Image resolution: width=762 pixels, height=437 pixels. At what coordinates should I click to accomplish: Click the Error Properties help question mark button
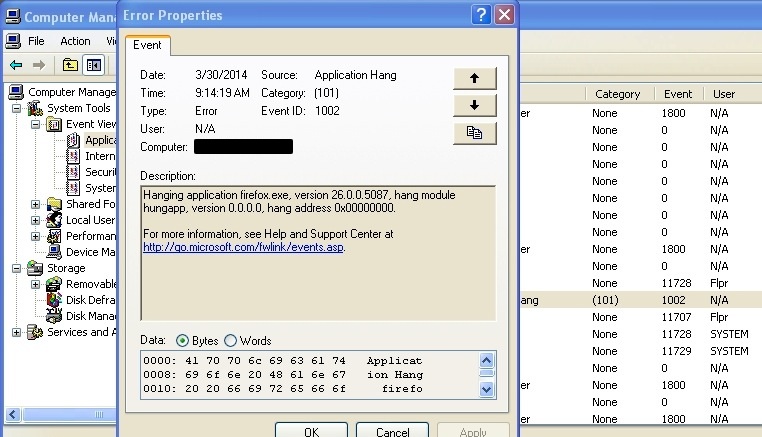(x=480, y=15)
